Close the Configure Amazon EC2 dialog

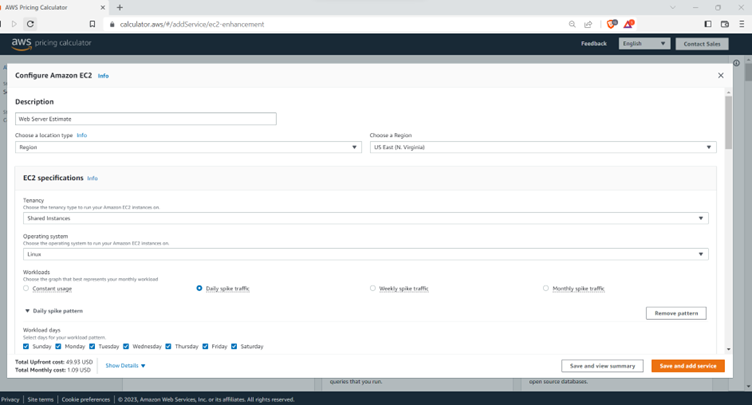(720, 75)
